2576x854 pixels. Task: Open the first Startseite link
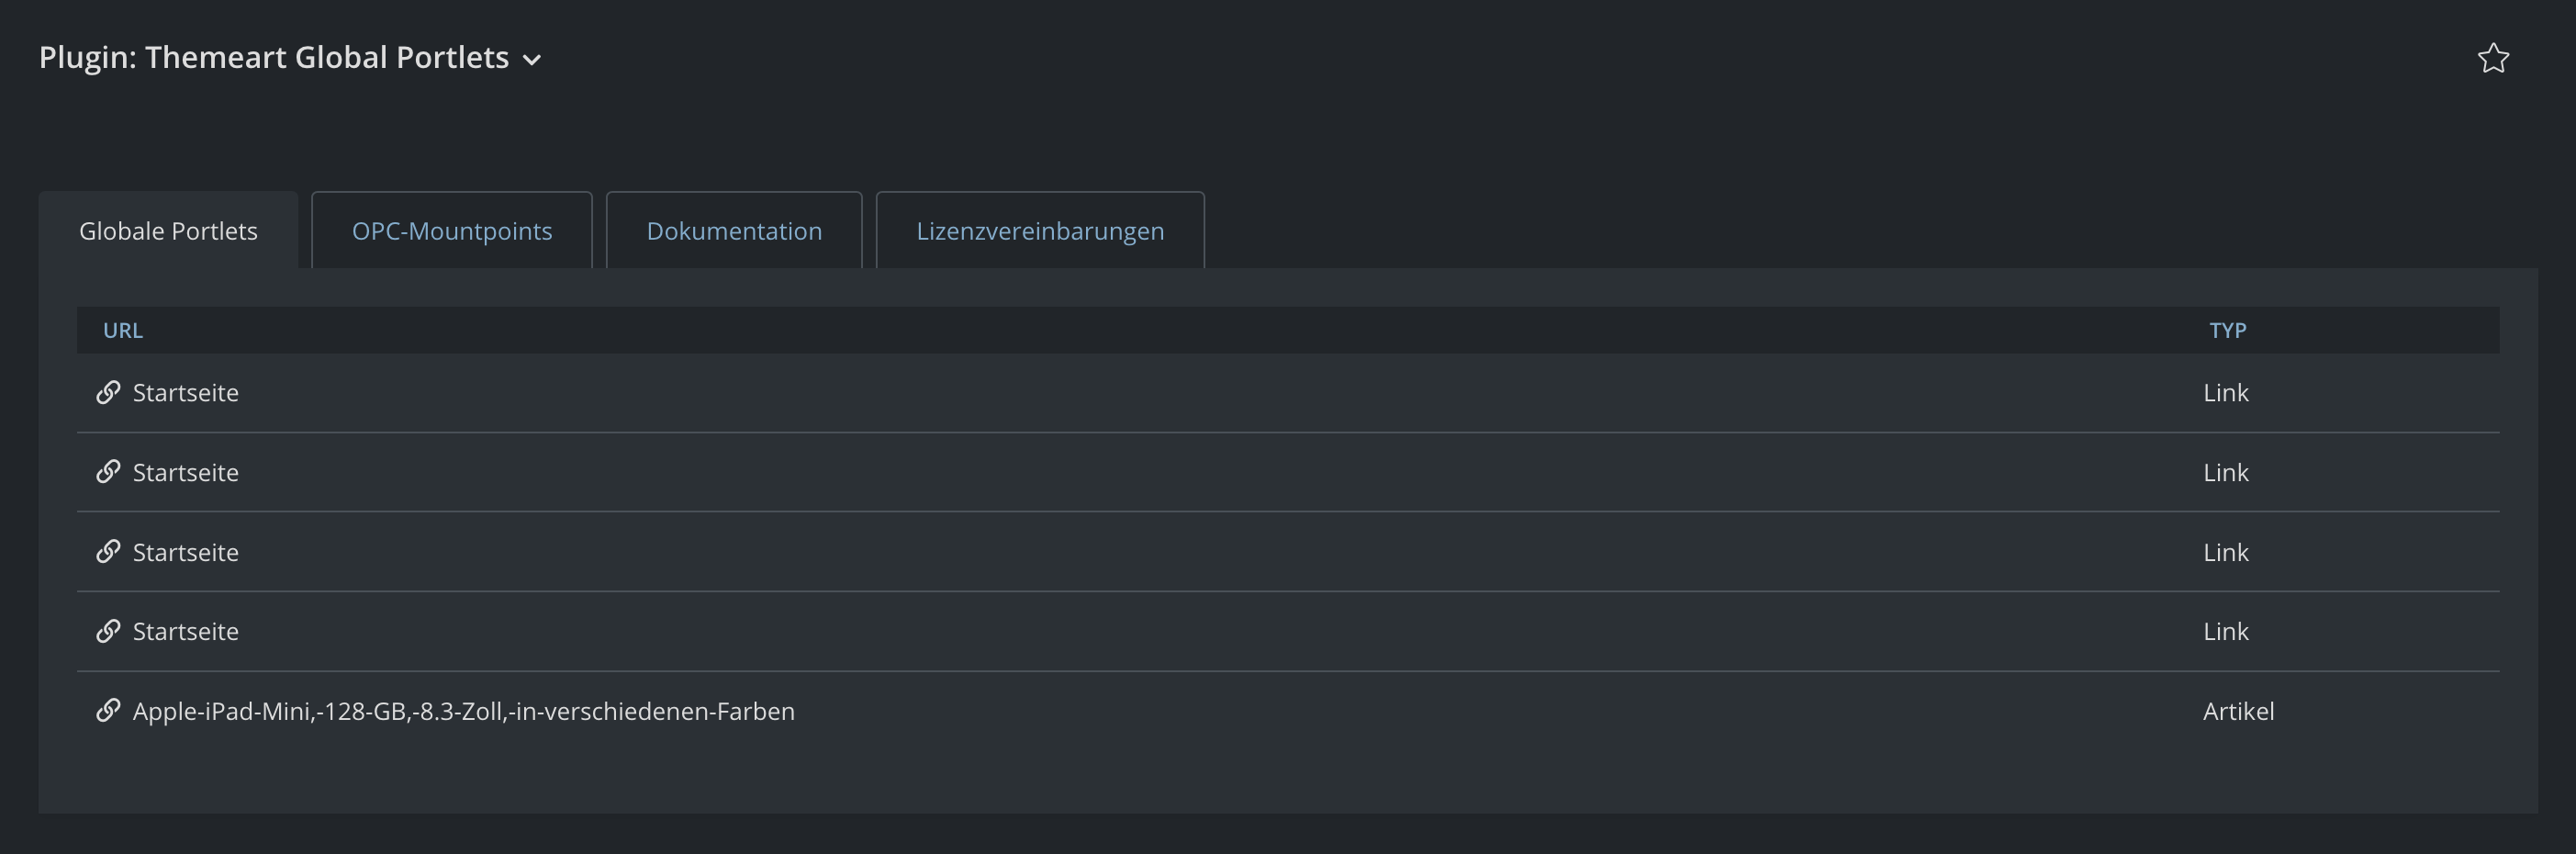pyautogui.click(x=185, y=393)
